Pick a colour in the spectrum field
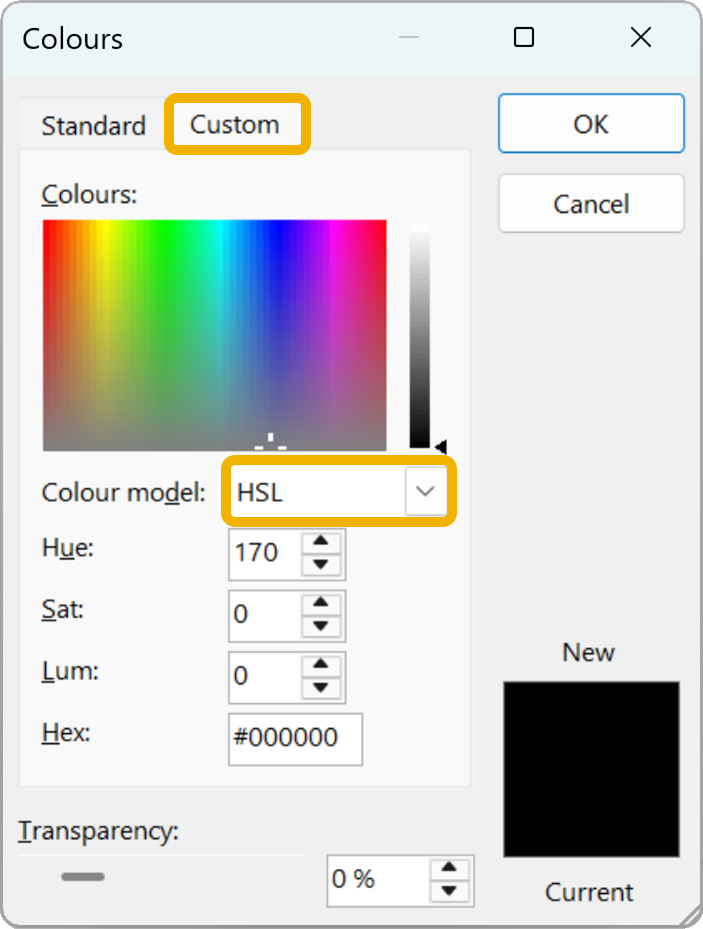 pos(214,335)
